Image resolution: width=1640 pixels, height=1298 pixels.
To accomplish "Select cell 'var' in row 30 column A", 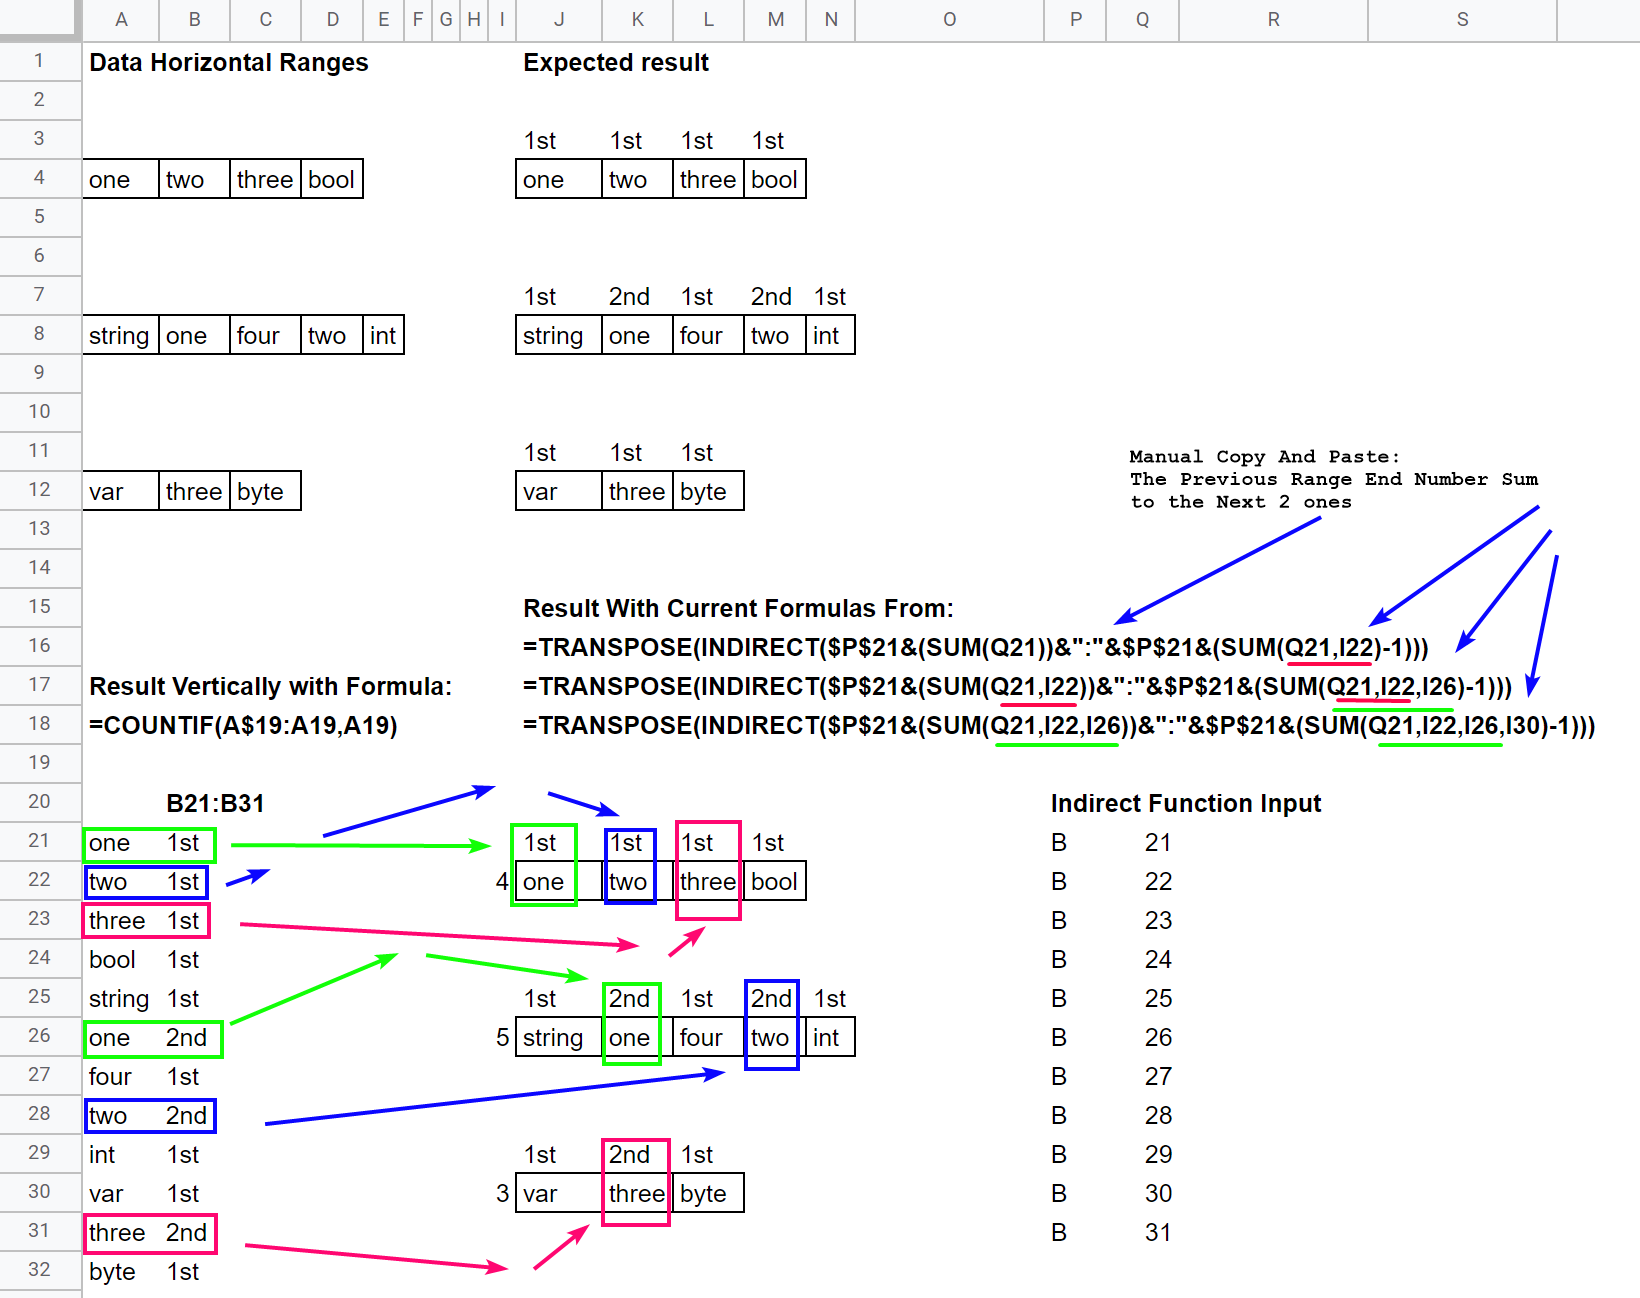I will 121,1194.
